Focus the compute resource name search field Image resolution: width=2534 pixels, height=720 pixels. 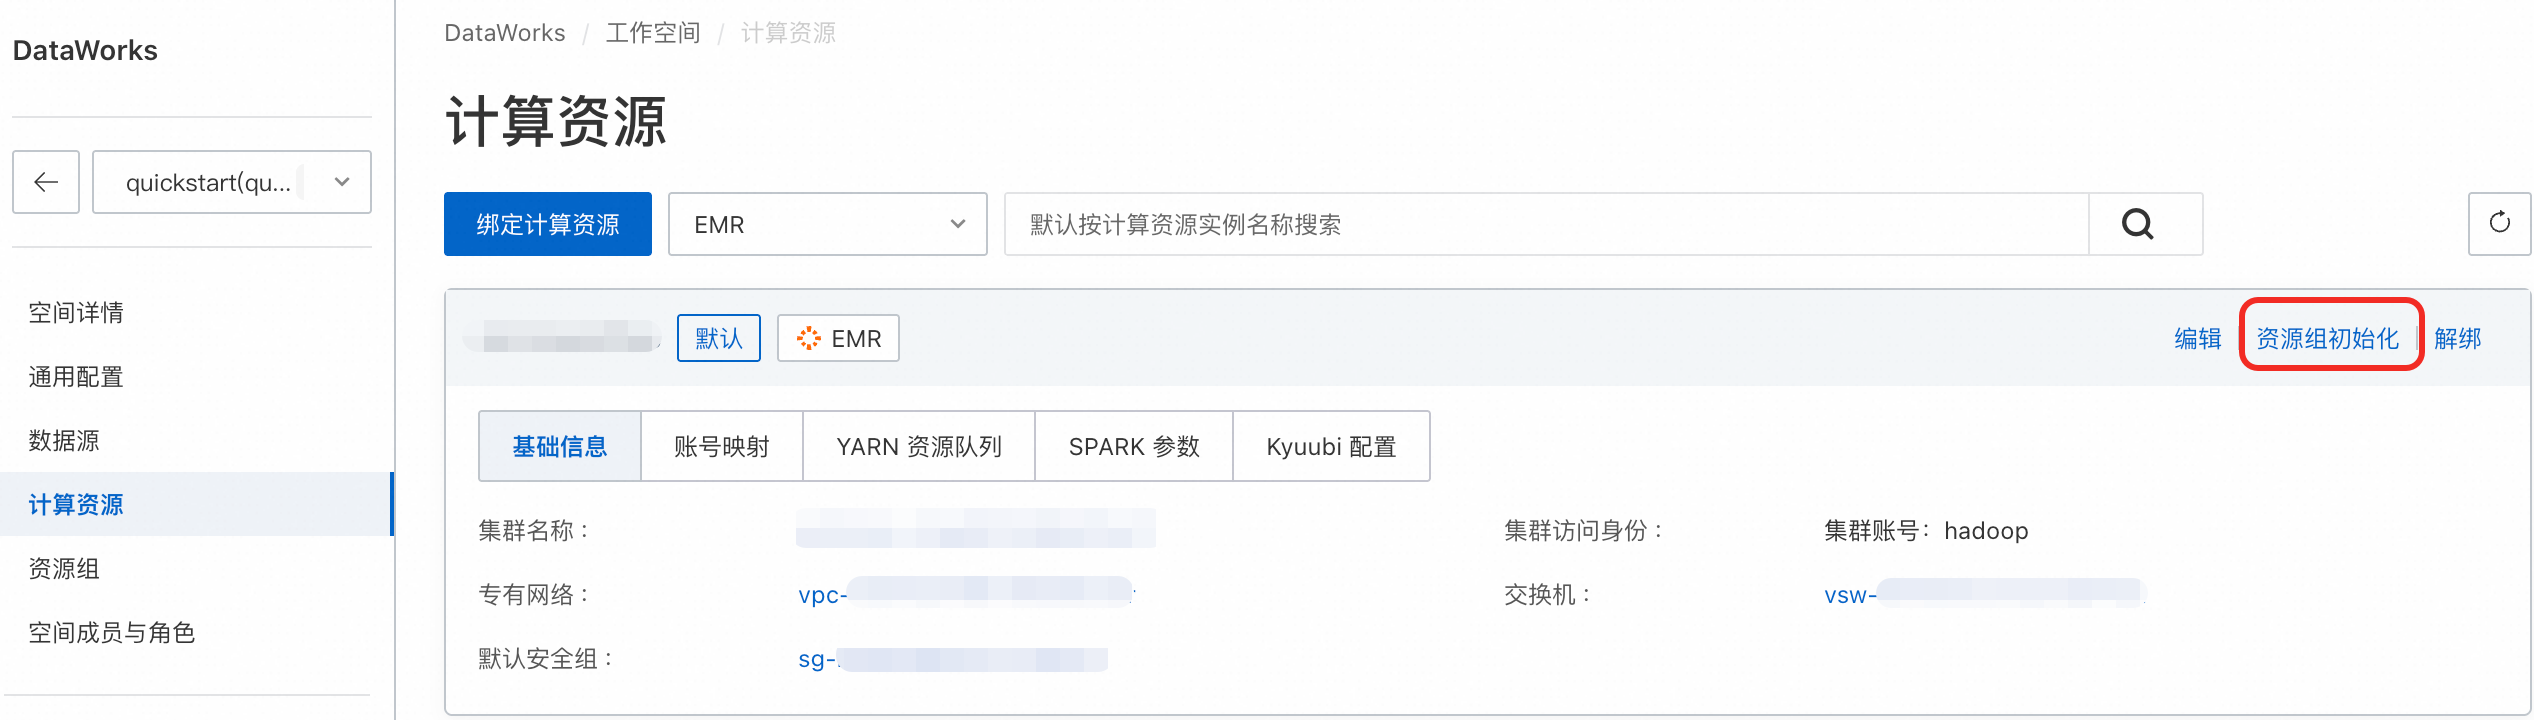pyautogui.click(x=1545, y=224)
